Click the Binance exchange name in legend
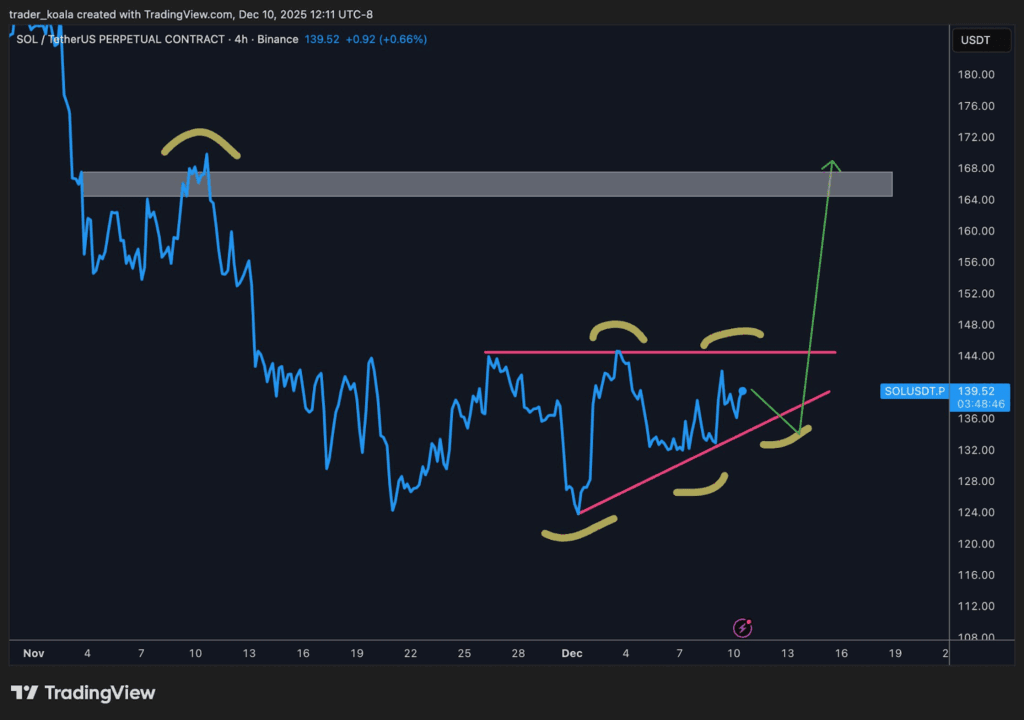 [x=278, y=39]
